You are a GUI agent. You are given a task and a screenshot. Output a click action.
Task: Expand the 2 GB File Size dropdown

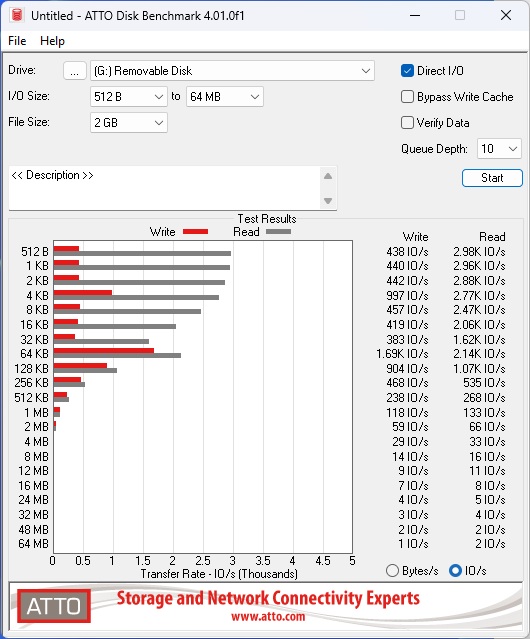click(x=129, y=123)
